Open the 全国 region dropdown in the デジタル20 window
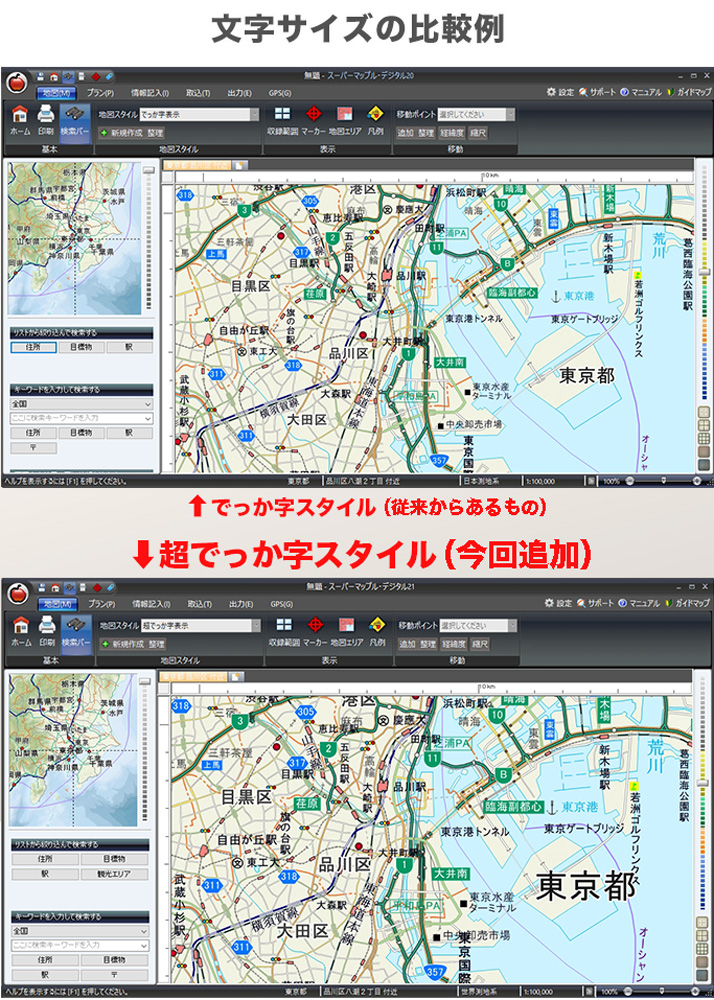The image size is (714, 1000). click(x=82, y=404)
